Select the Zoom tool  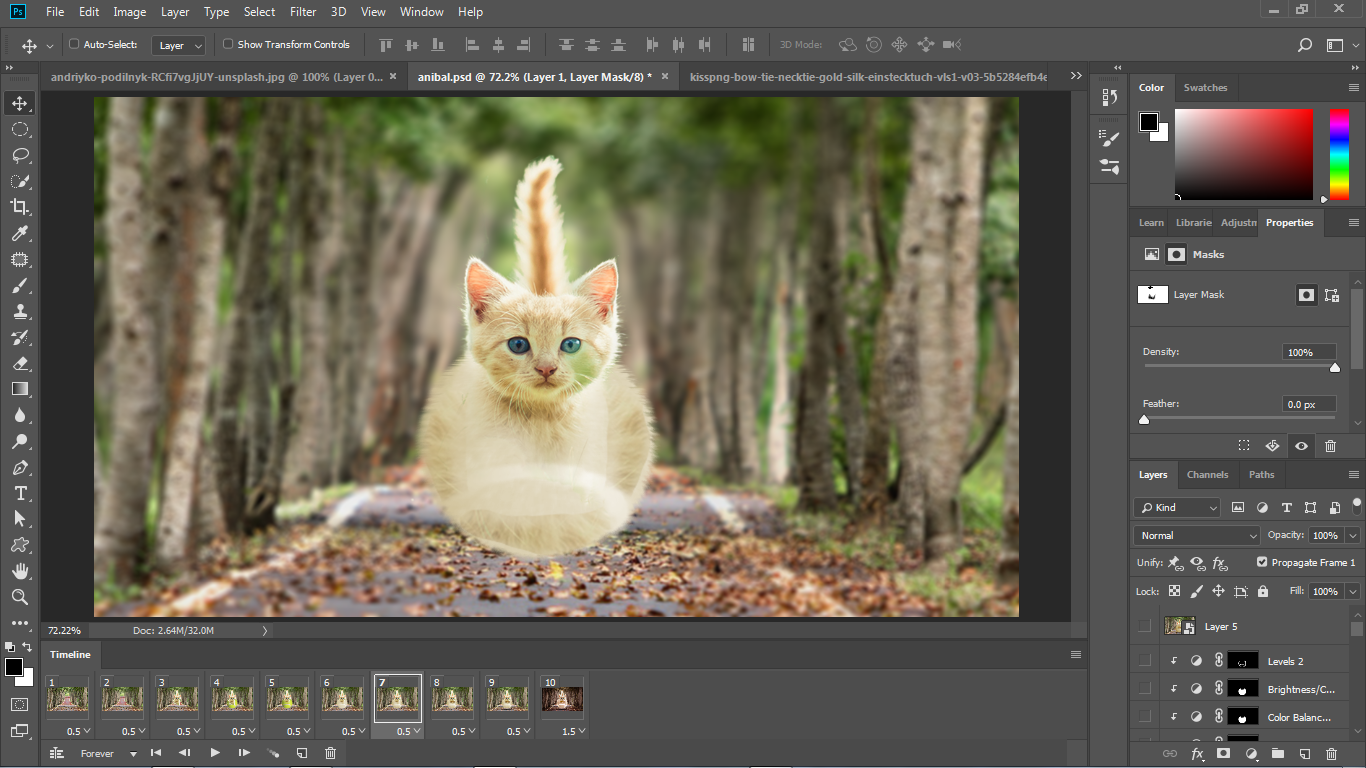coord(20,597)
